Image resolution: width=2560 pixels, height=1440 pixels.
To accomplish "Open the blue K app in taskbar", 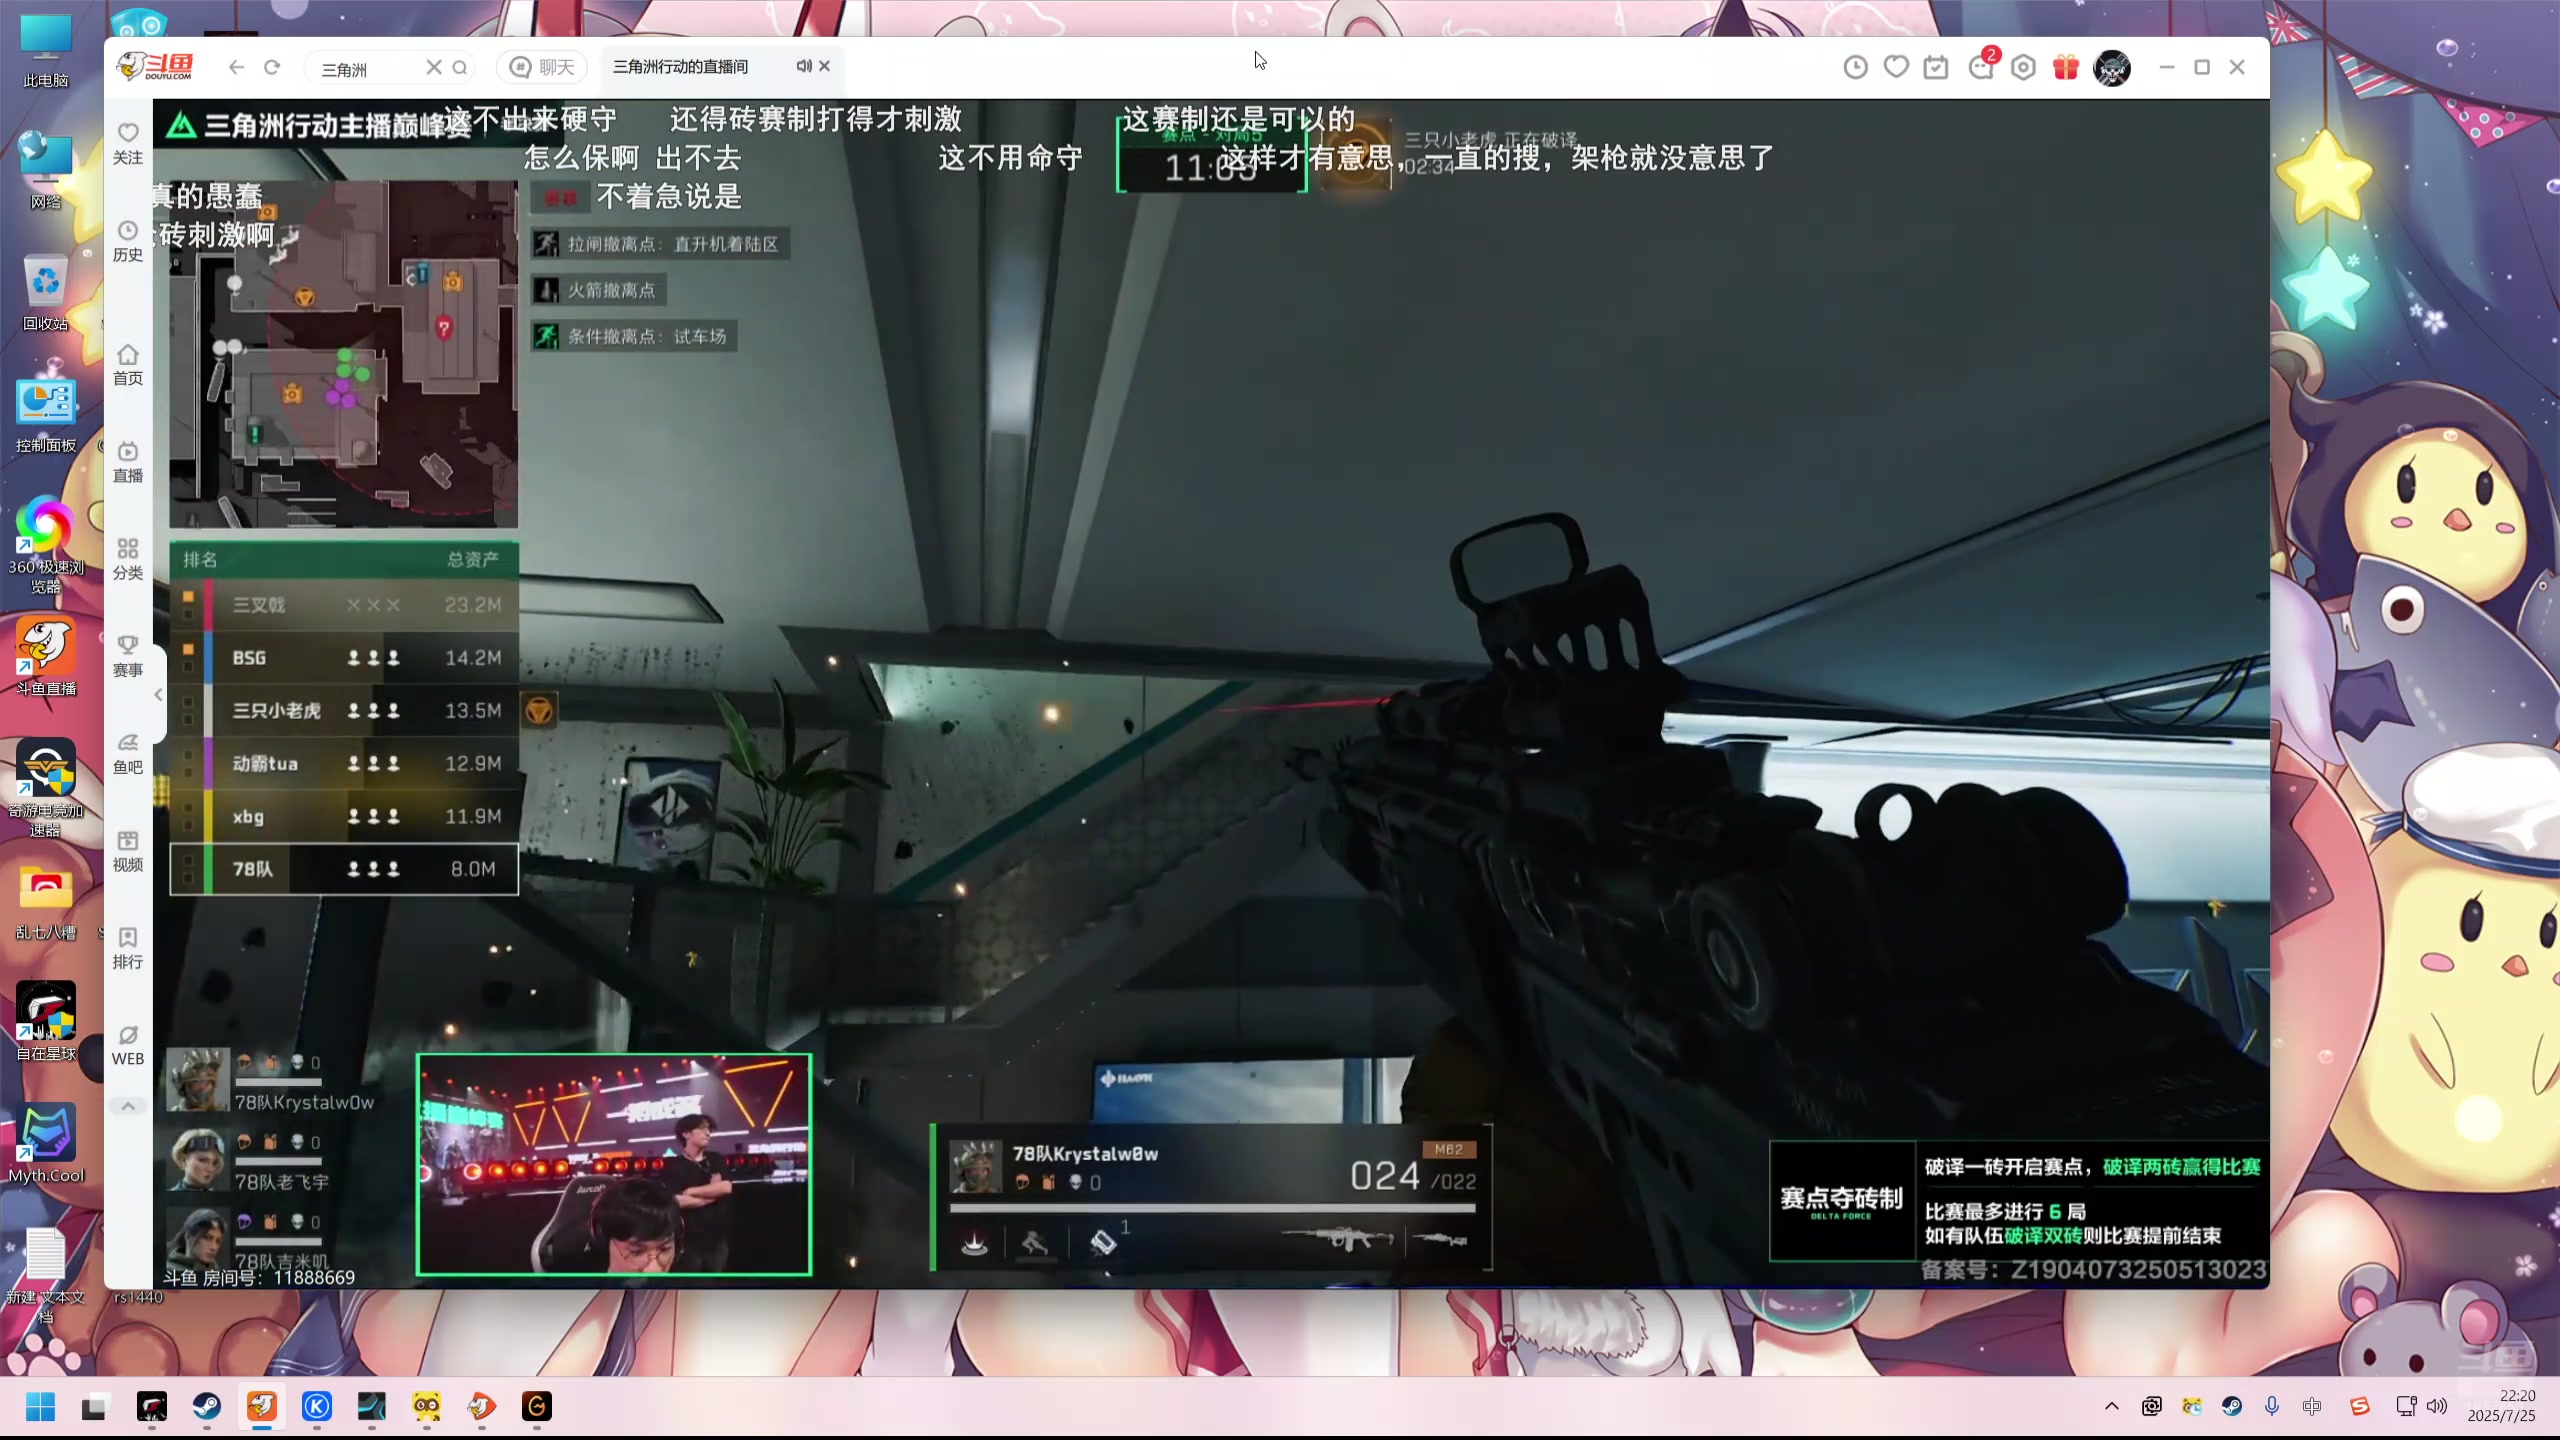I will 317,1407.
